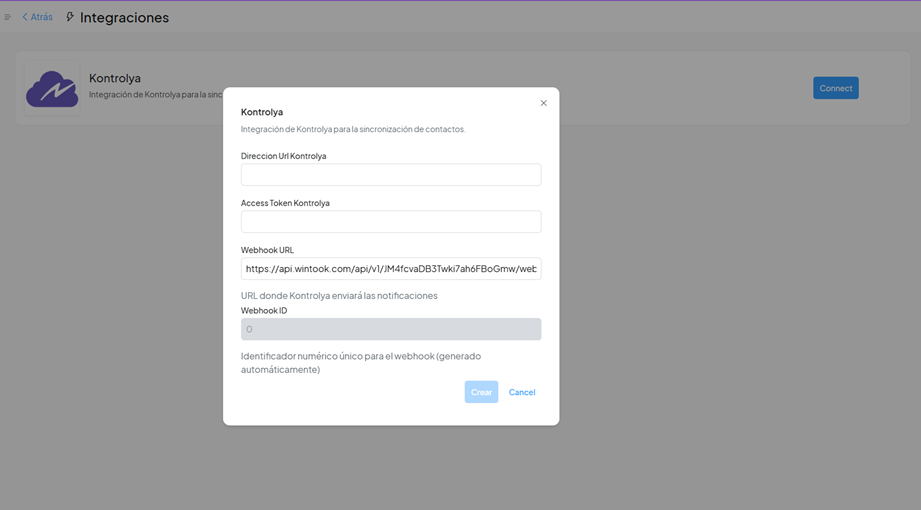Click the Kontrolya cloud logo
This screenshot has width=921, height=510.
click(x=52, y=88)
